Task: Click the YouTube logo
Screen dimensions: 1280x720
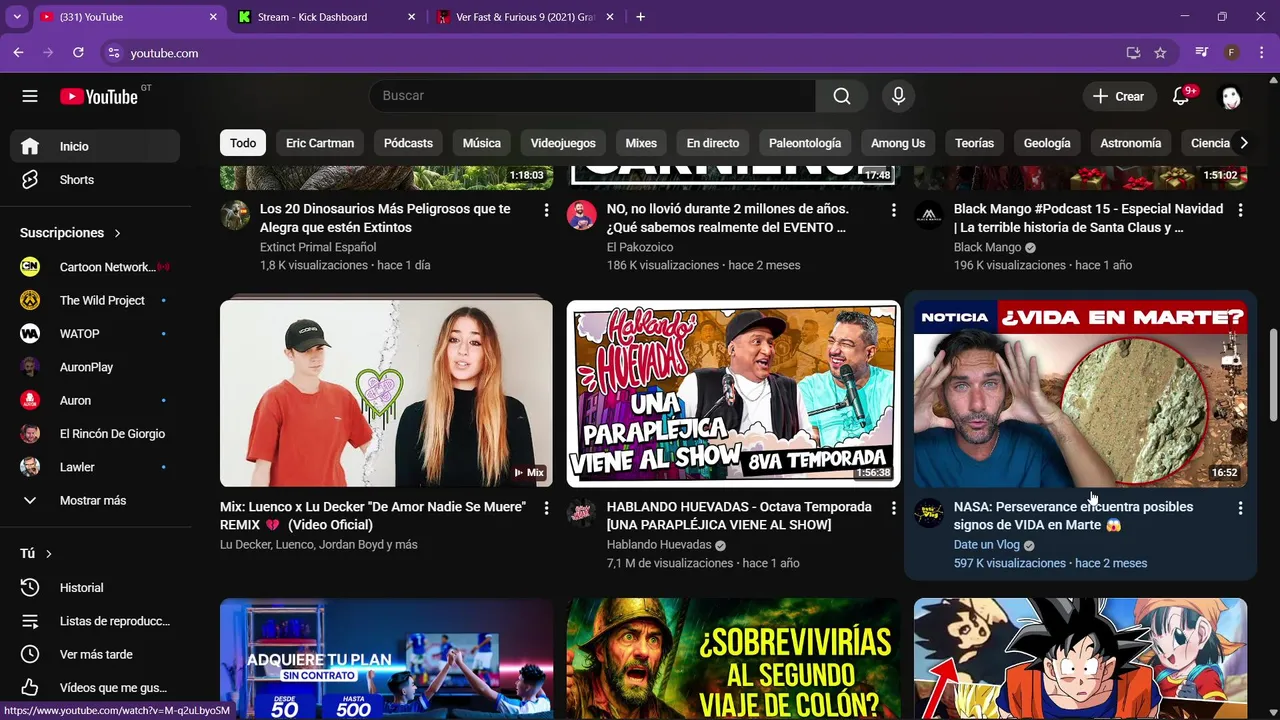Action: pyautogui.click(x=98, y=96)
